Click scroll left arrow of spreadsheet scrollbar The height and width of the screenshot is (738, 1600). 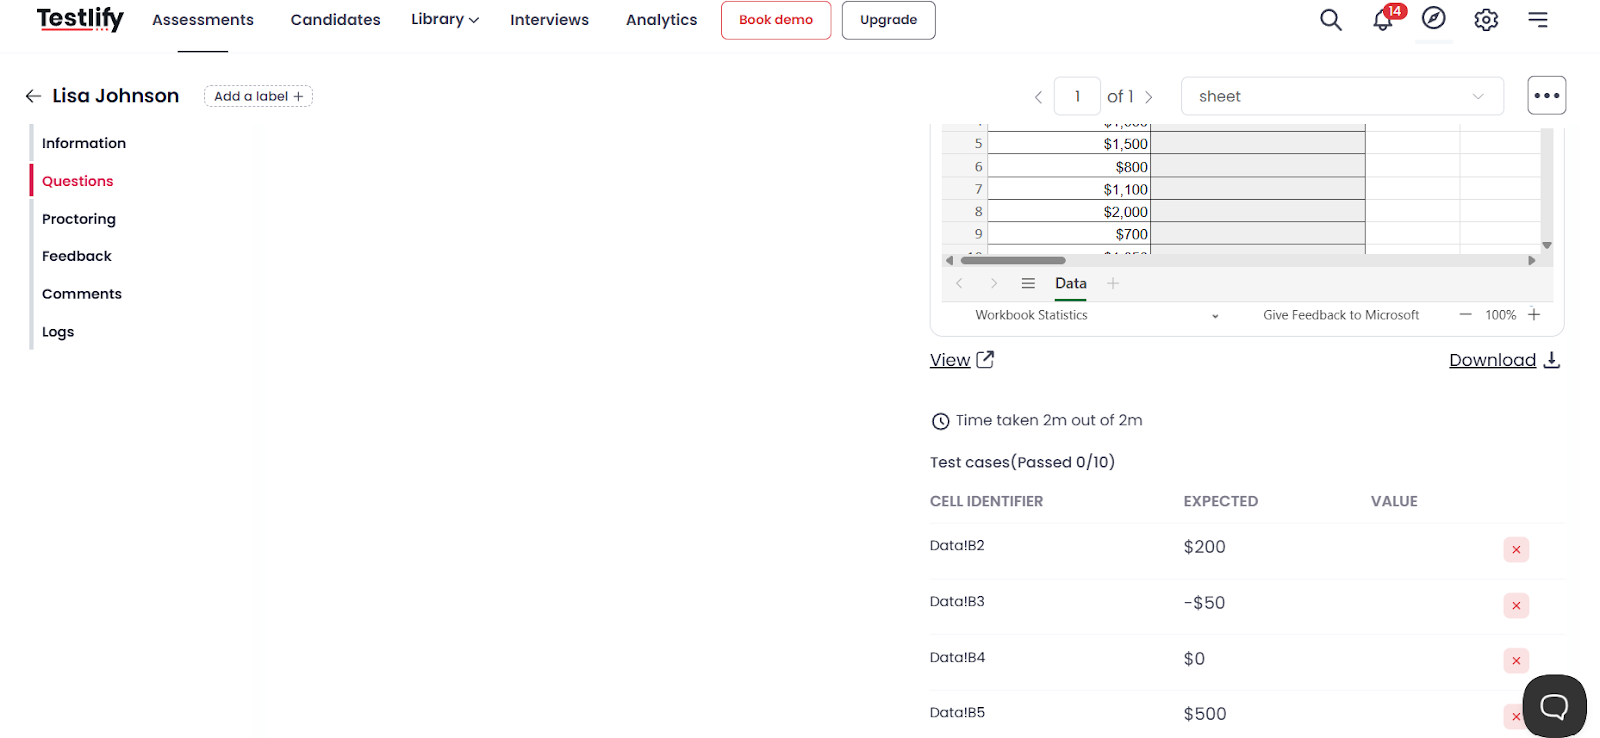(x=949, y=260)
